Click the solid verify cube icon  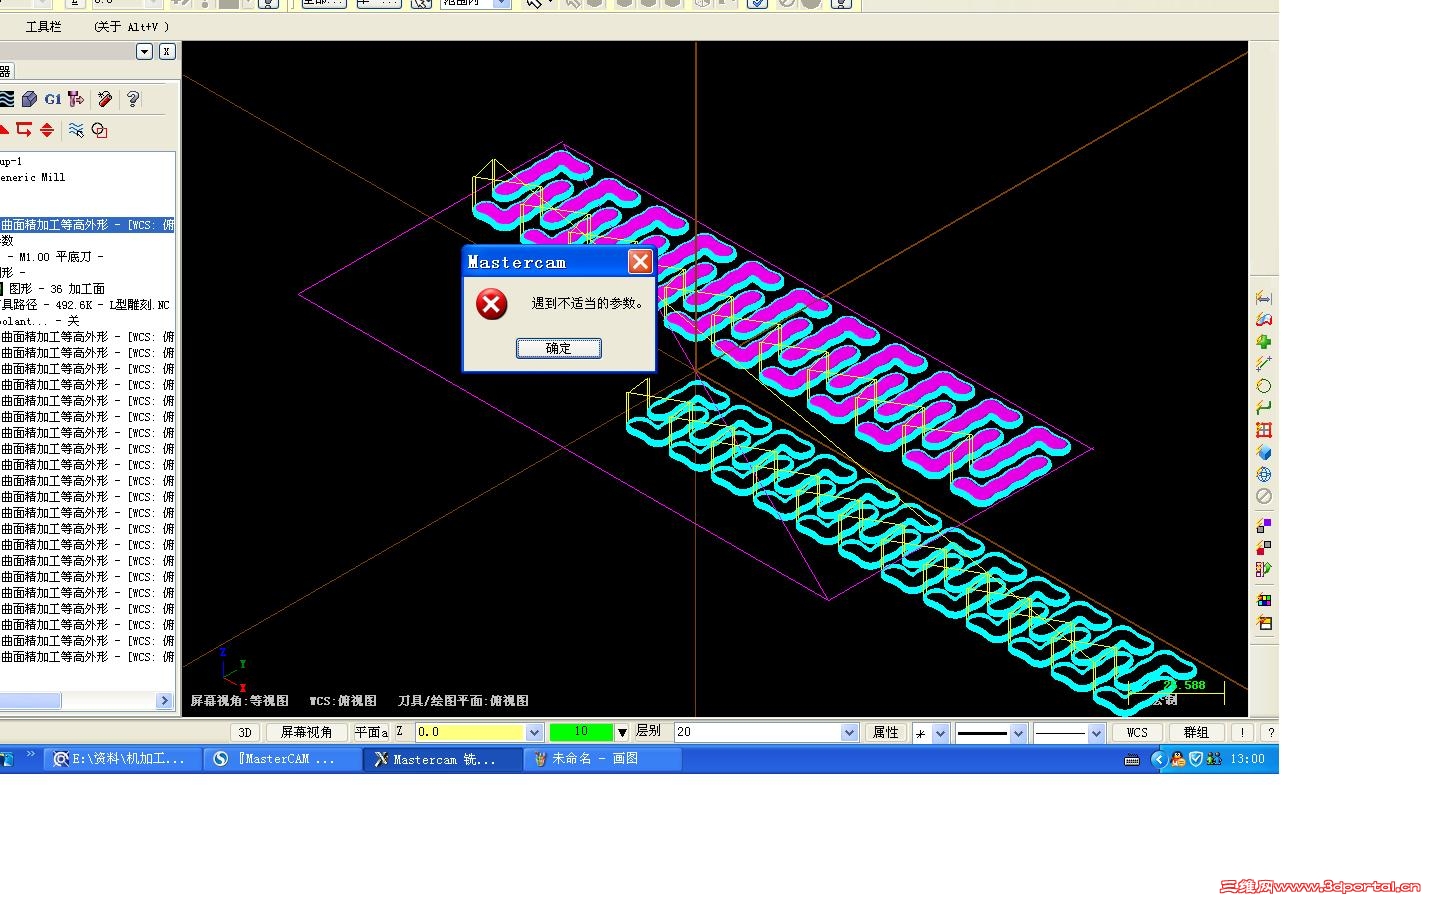point(29,99)
